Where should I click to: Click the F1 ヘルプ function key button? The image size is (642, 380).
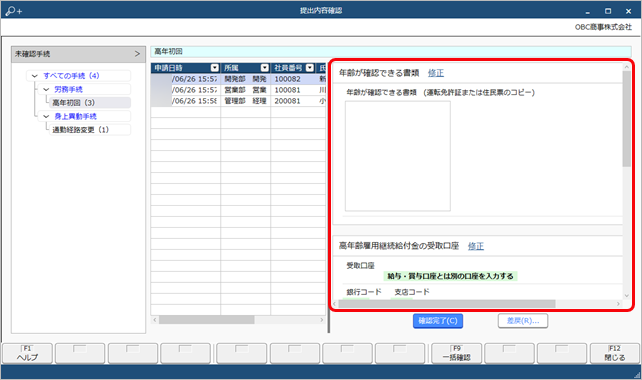pyautogui.click(x=27, y=353)
